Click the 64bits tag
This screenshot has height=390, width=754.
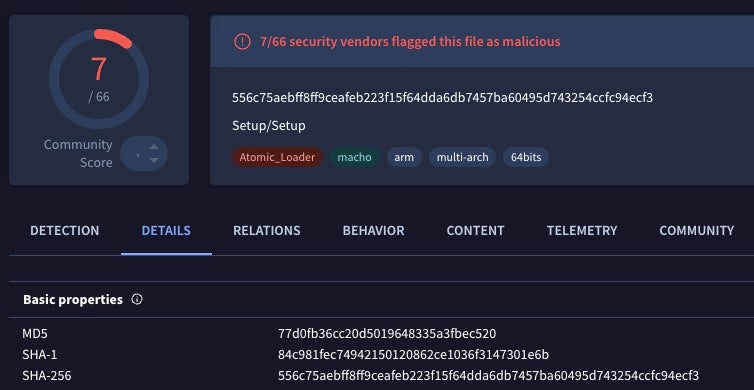526,157
